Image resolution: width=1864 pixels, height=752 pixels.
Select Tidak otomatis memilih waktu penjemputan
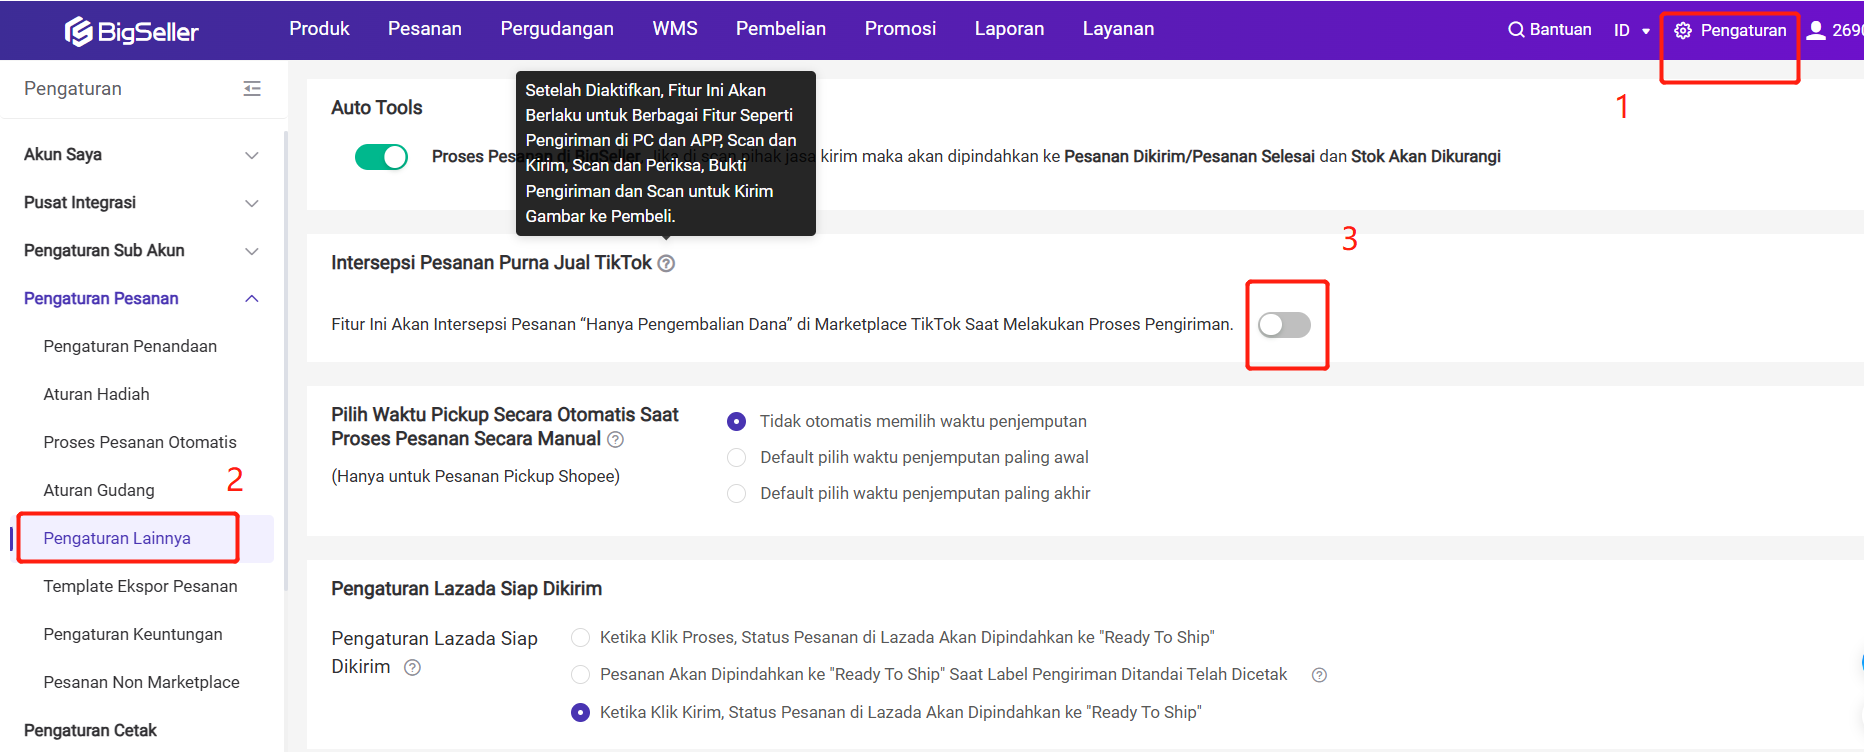pos(736,422)
